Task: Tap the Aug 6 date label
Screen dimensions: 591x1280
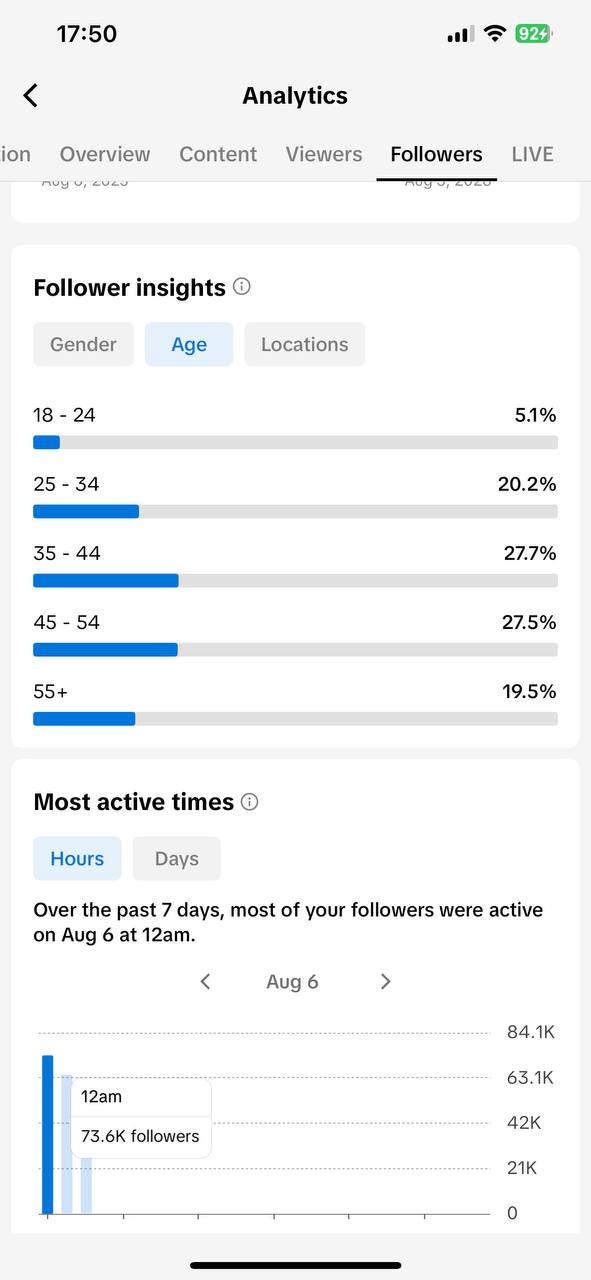Action: click(292, 982)
